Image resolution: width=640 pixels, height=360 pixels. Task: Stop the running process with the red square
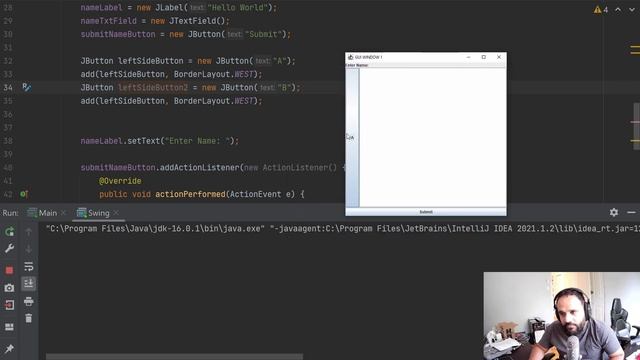(x=9, y=270)
